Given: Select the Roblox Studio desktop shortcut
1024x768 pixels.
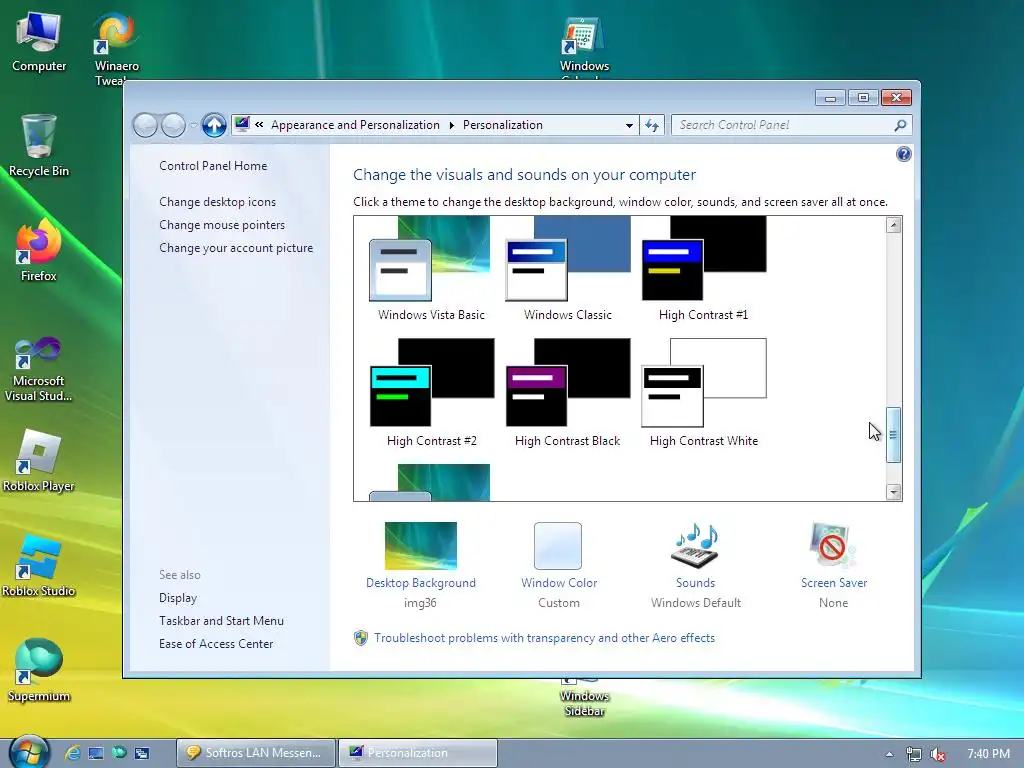Looking at the screenshot, I should (x=39, y=566).
